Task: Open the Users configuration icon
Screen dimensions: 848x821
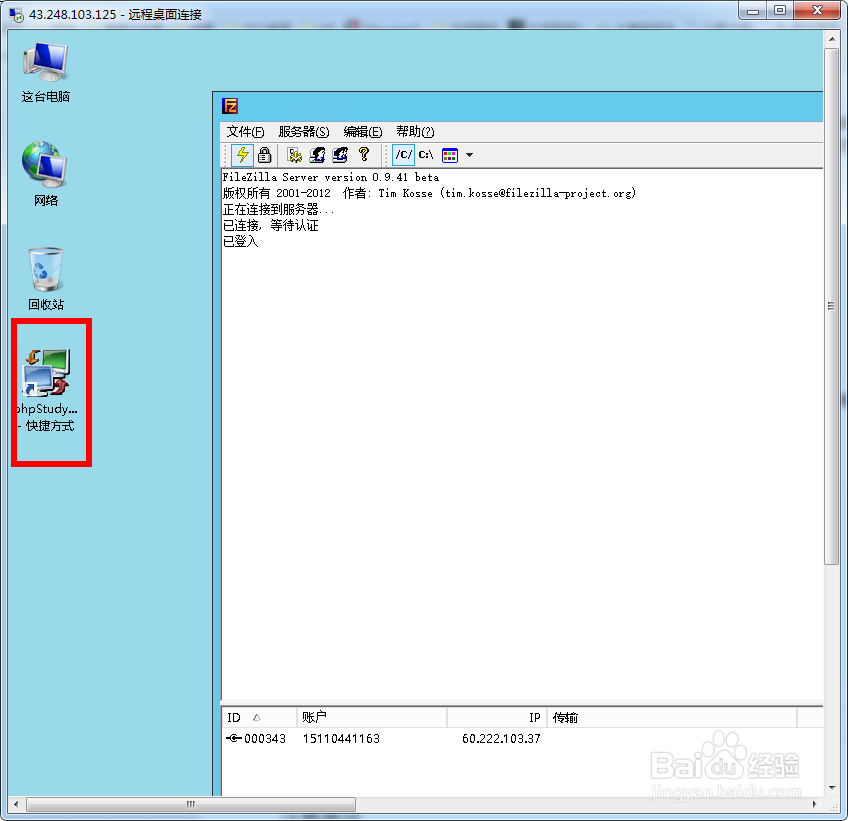Action: pos(317,155)
